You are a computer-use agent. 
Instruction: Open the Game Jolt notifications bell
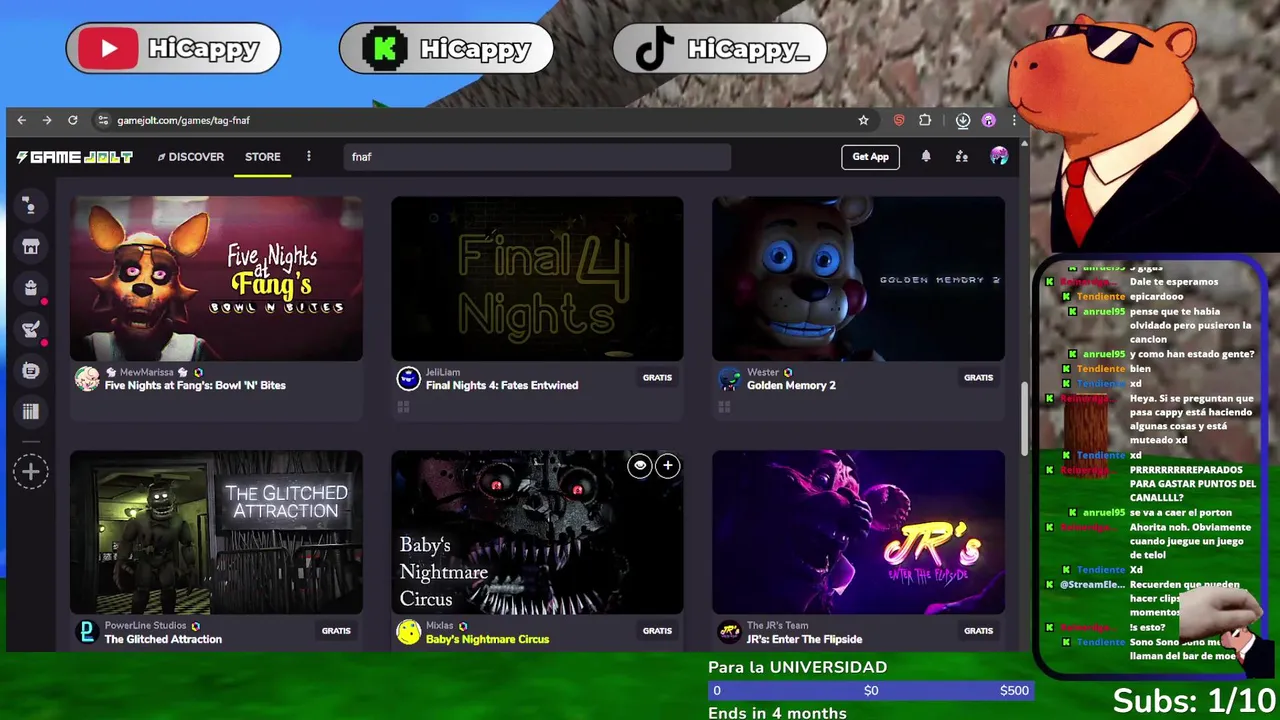926,157
